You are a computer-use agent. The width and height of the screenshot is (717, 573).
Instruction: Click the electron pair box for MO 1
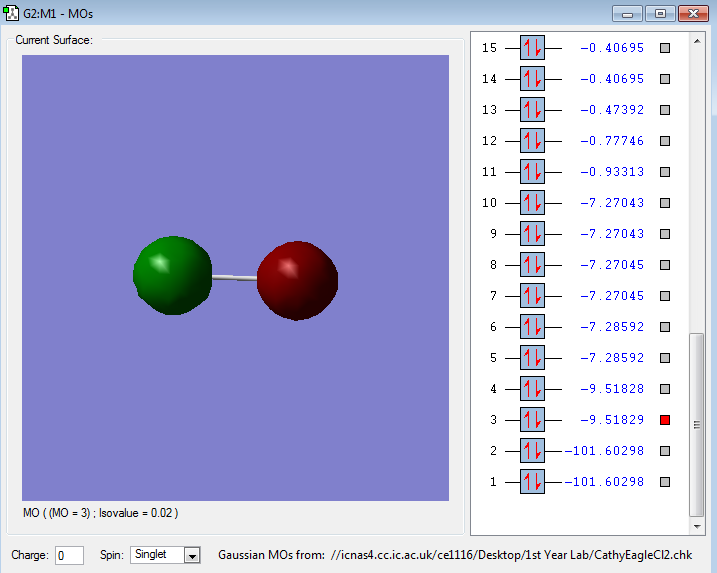(532, 482)
